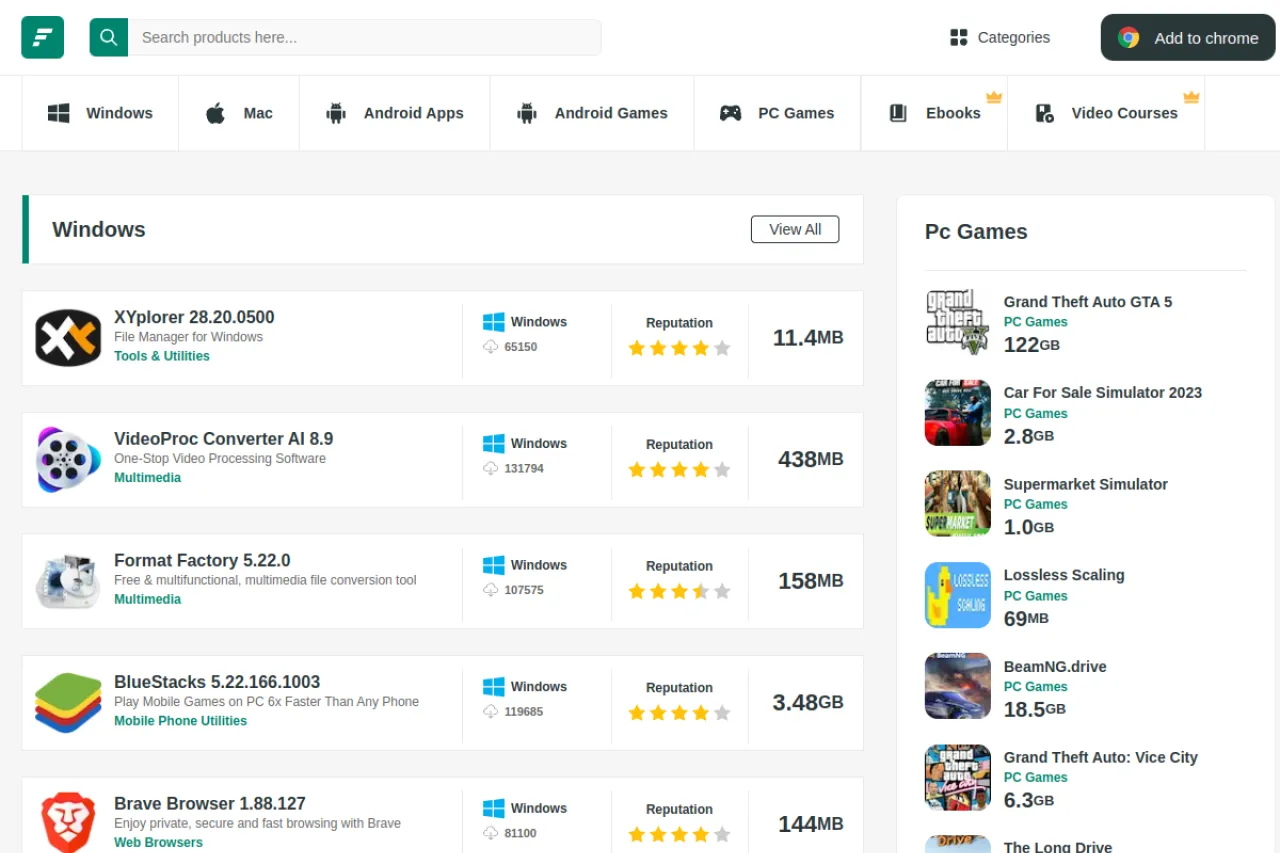The width and height of the screenshot is (1280, 853).
Task: Click the XYplorer app icon
Action: (x=68, y=338)
